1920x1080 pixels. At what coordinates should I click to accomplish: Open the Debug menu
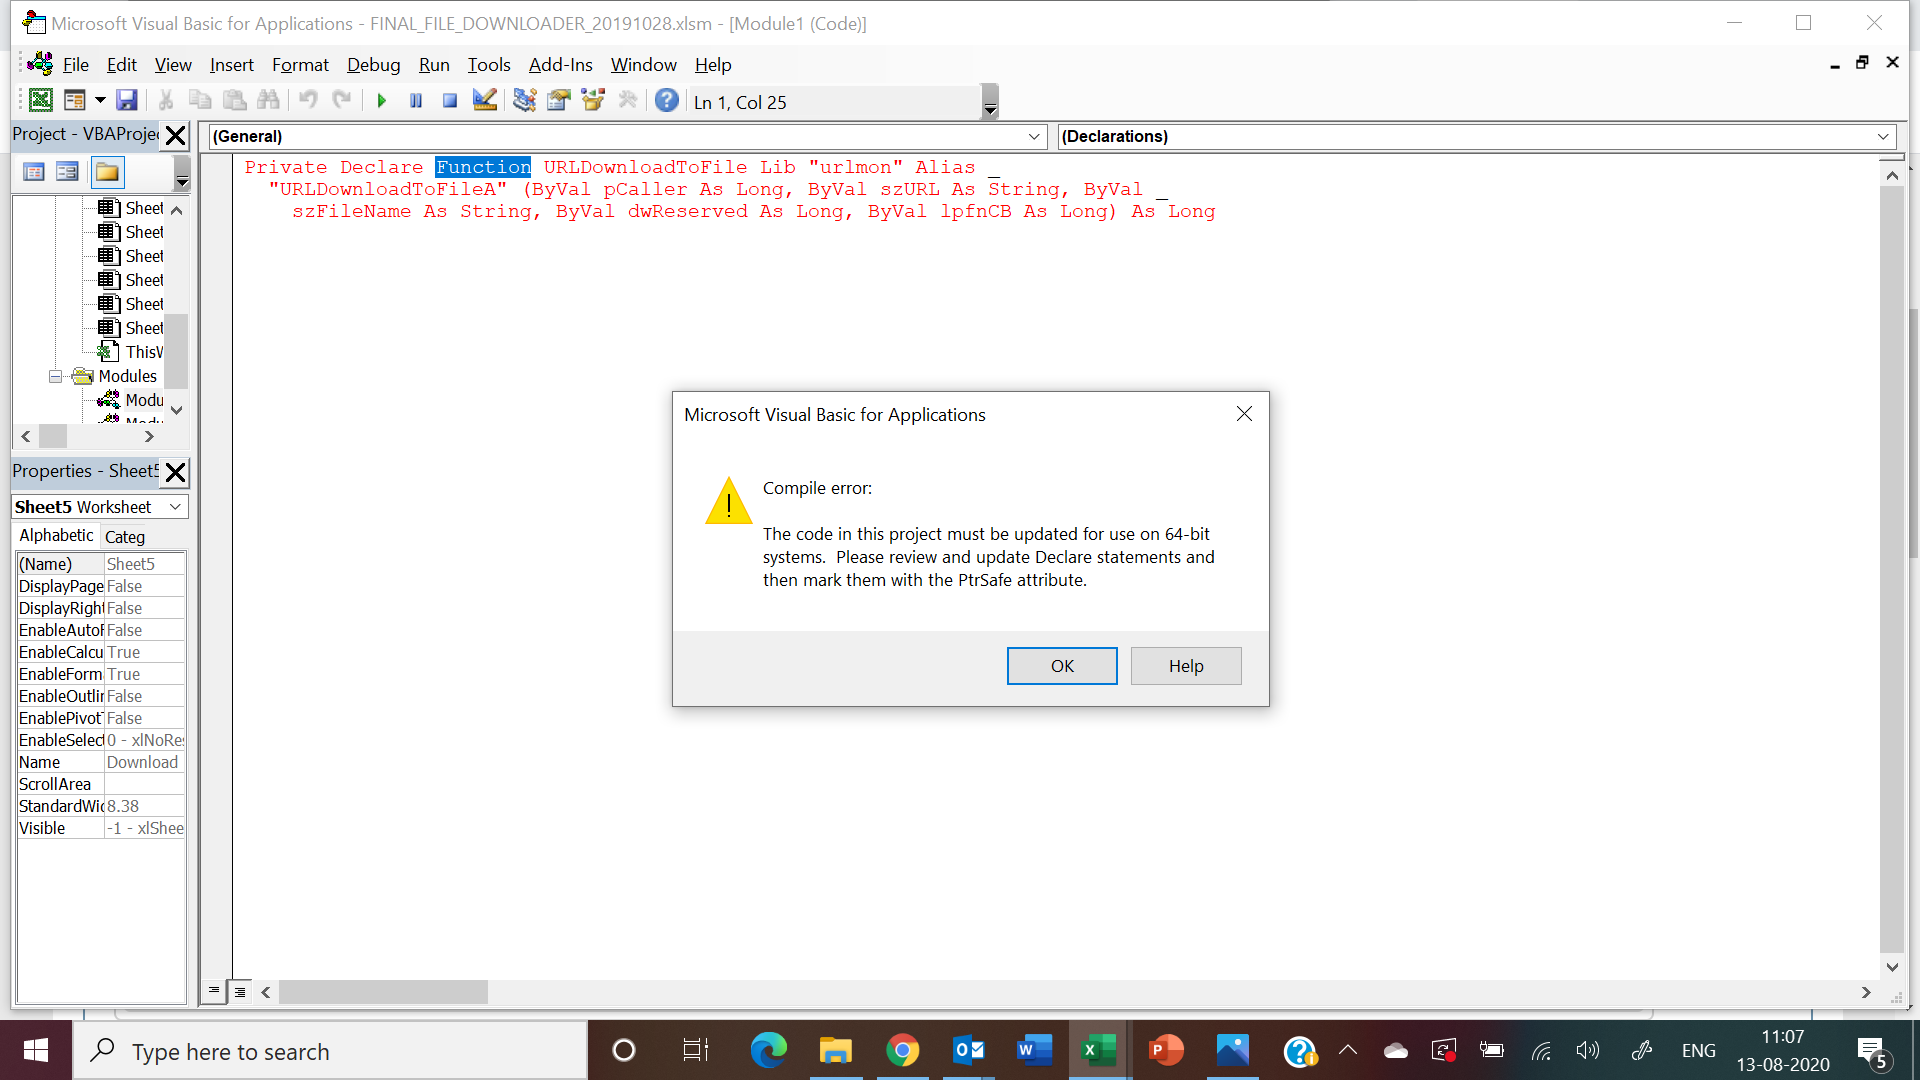pos(373,65)
